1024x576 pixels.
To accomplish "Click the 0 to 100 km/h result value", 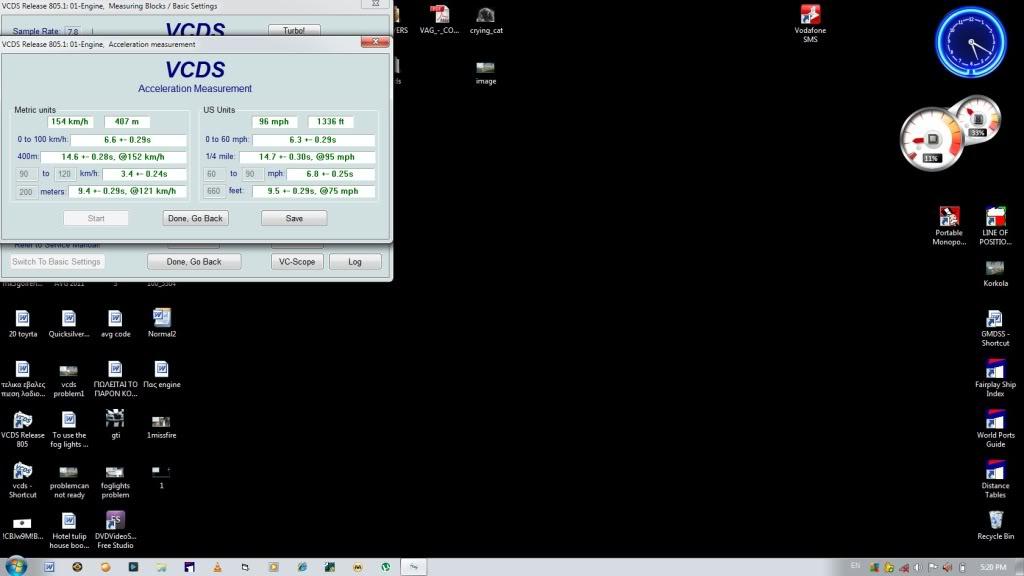I will pyautogui.click(x=128, y=140).
